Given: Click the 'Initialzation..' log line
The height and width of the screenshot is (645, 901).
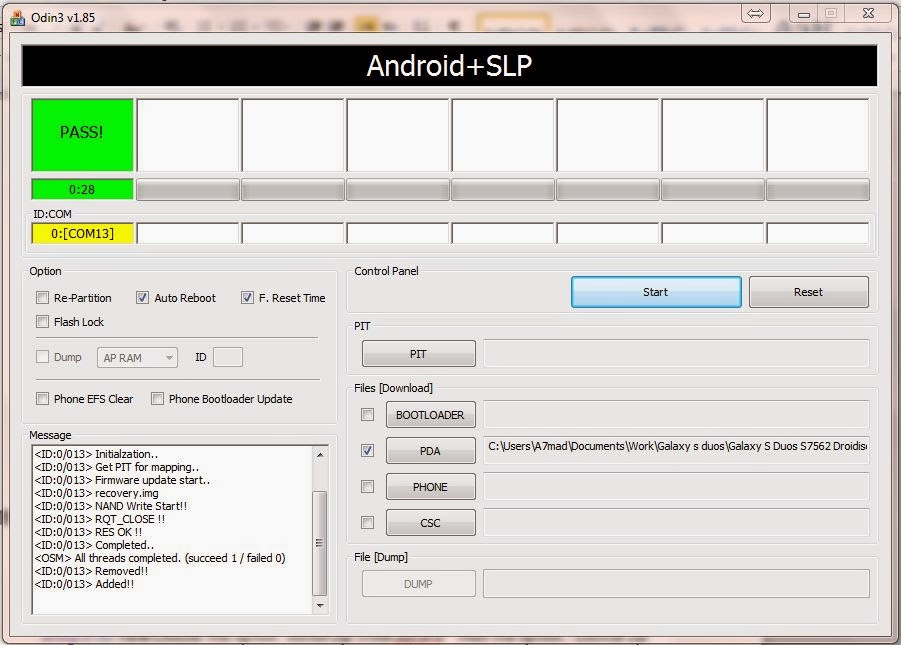Looking at the screenshot, I should click(96, 454).
